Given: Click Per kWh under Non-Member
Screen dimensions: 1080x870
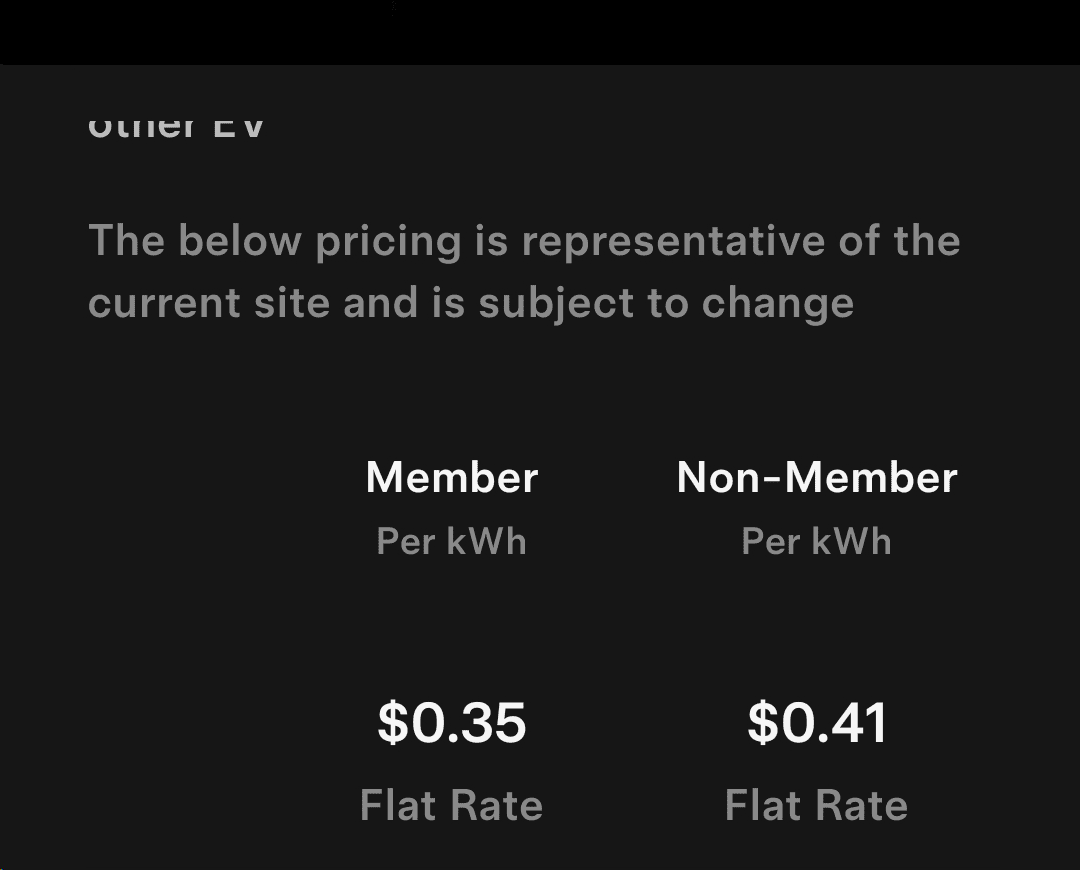Looking at the screenshot, I should [x=816, y=542].
